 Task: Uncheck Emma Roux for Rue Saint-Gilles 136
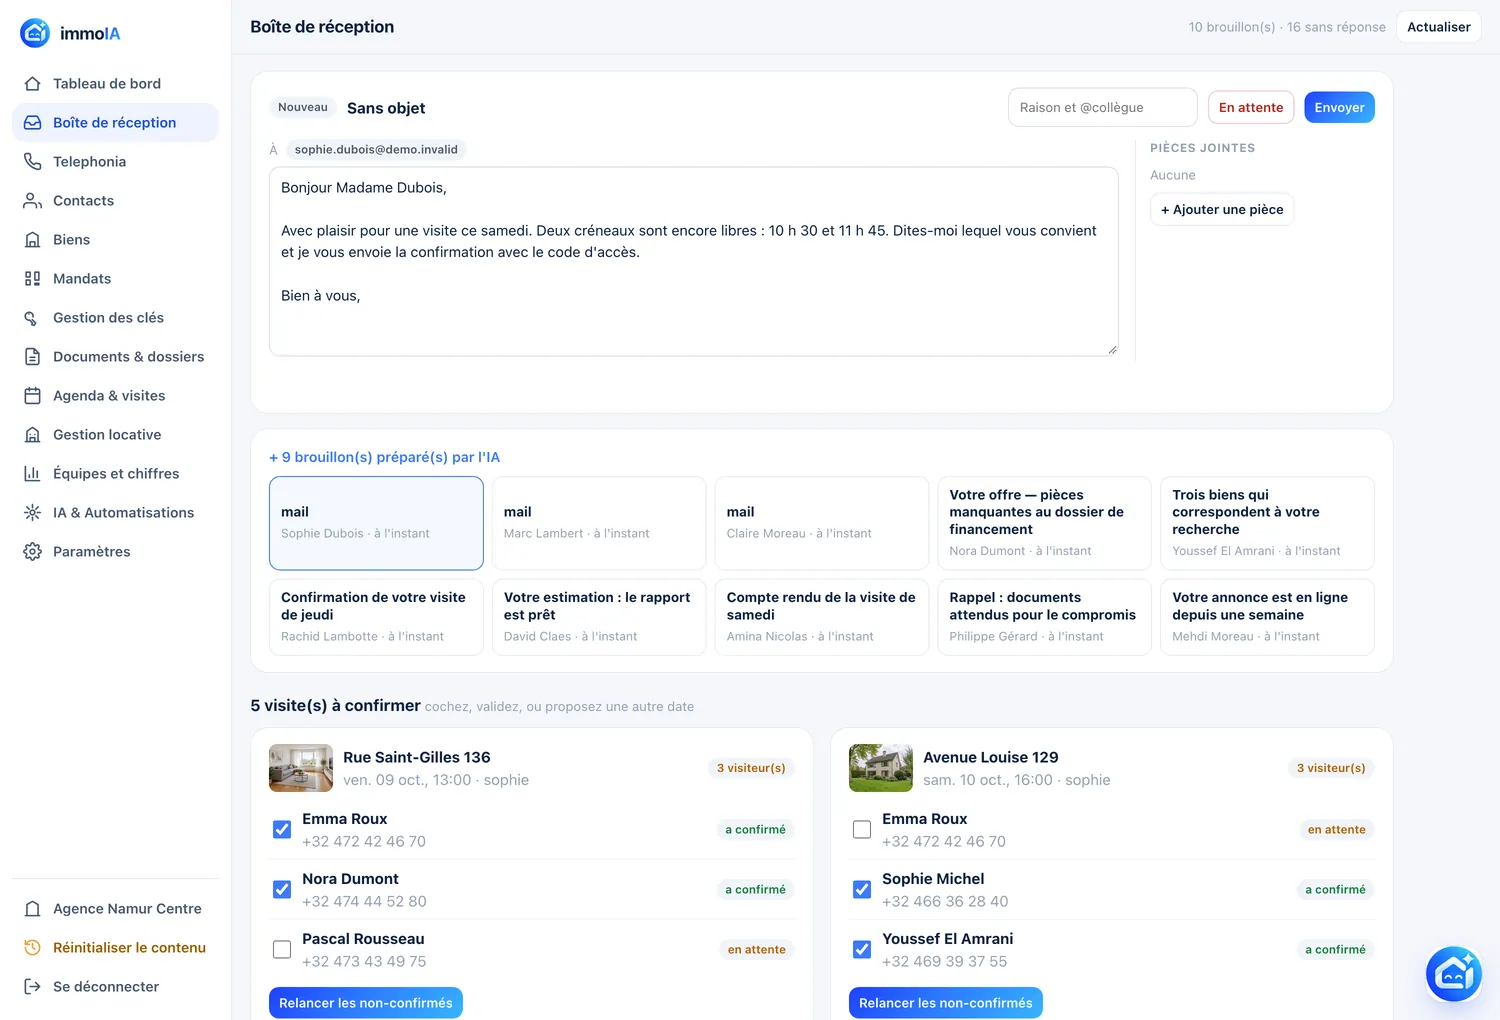click(282, 830)
